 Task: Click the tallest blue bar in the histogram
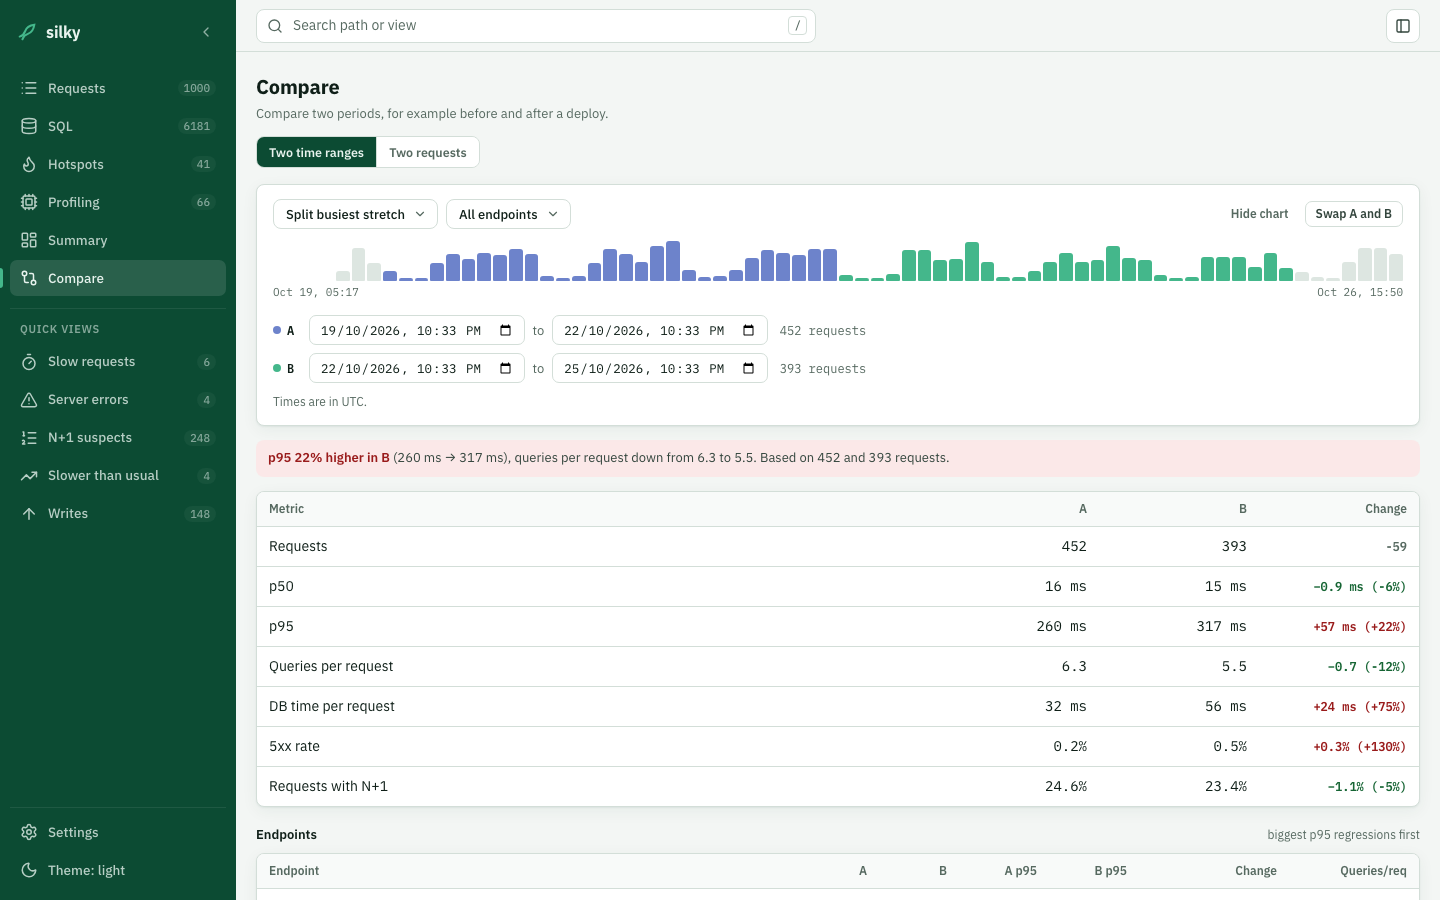pyautogui.click(x=673, y=261)
